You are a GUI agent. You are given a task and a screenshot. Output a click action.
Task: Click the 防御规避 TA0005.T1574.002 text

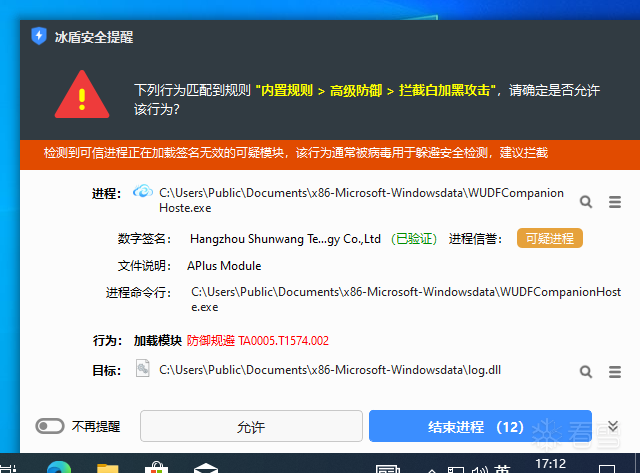click(x=258, y=340)
